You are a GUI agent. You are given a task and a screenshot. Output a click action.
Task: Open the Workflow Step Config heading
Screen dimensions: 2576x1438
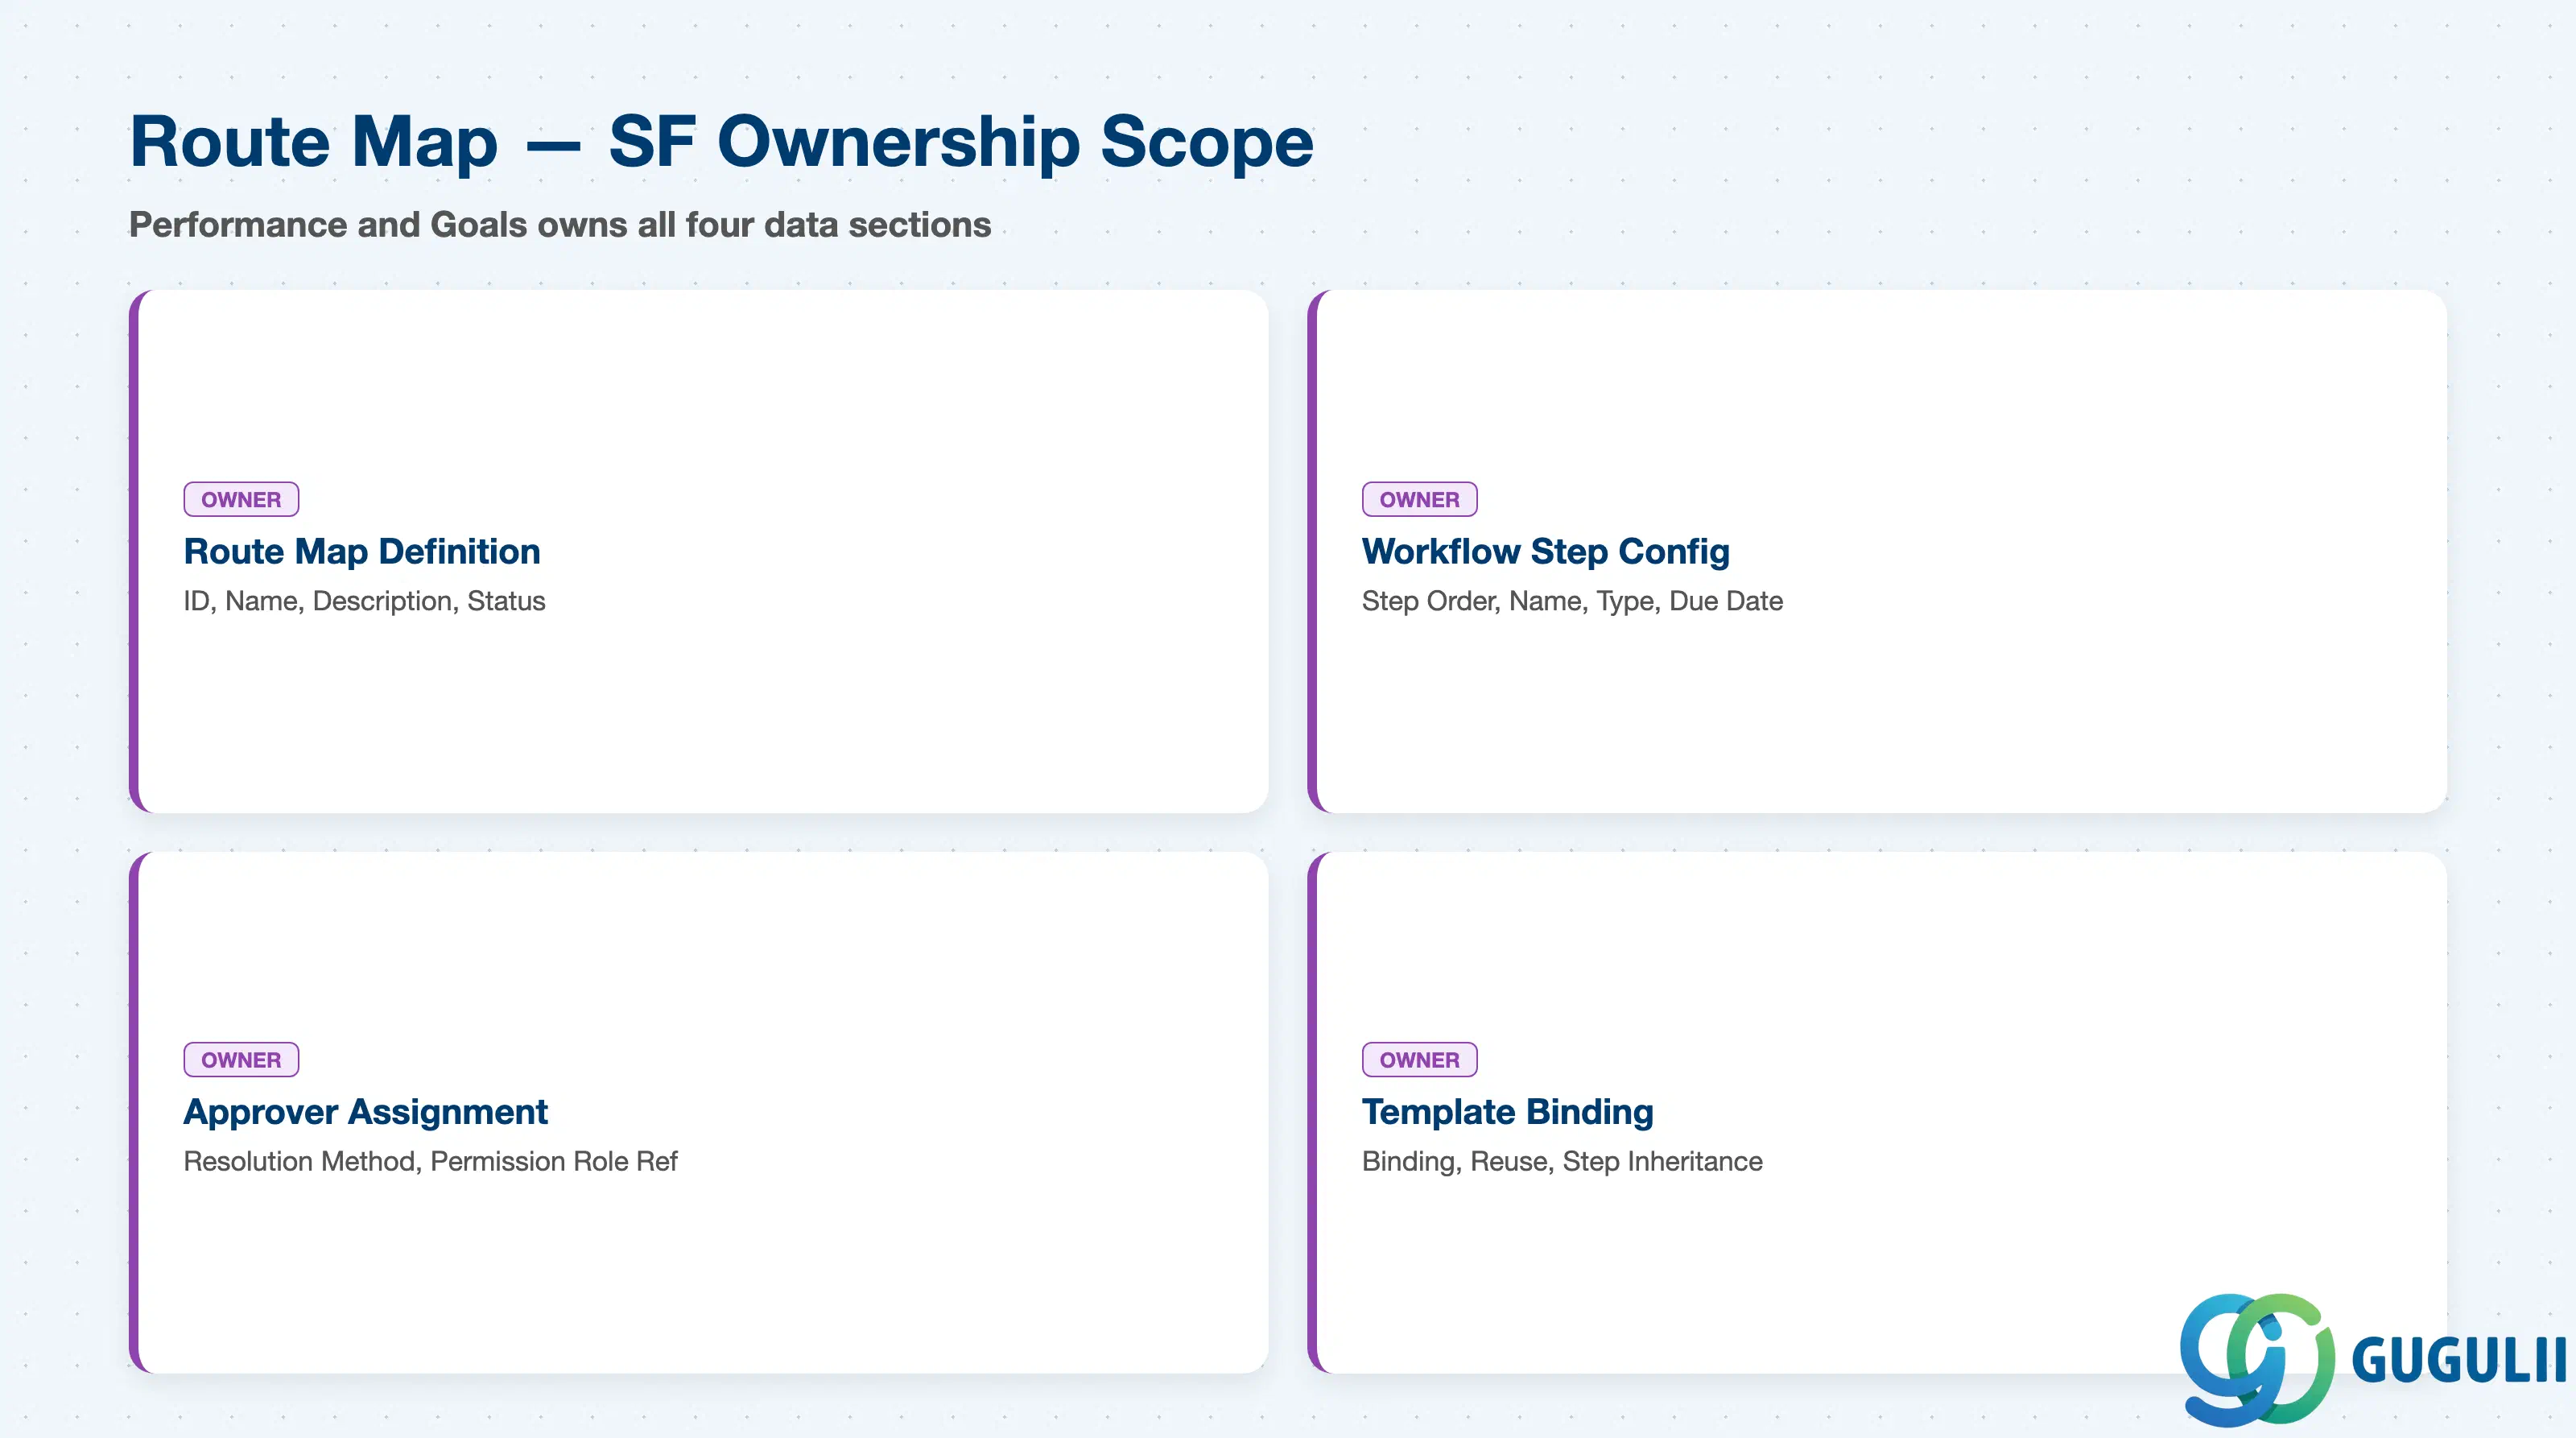[1545, 552]
